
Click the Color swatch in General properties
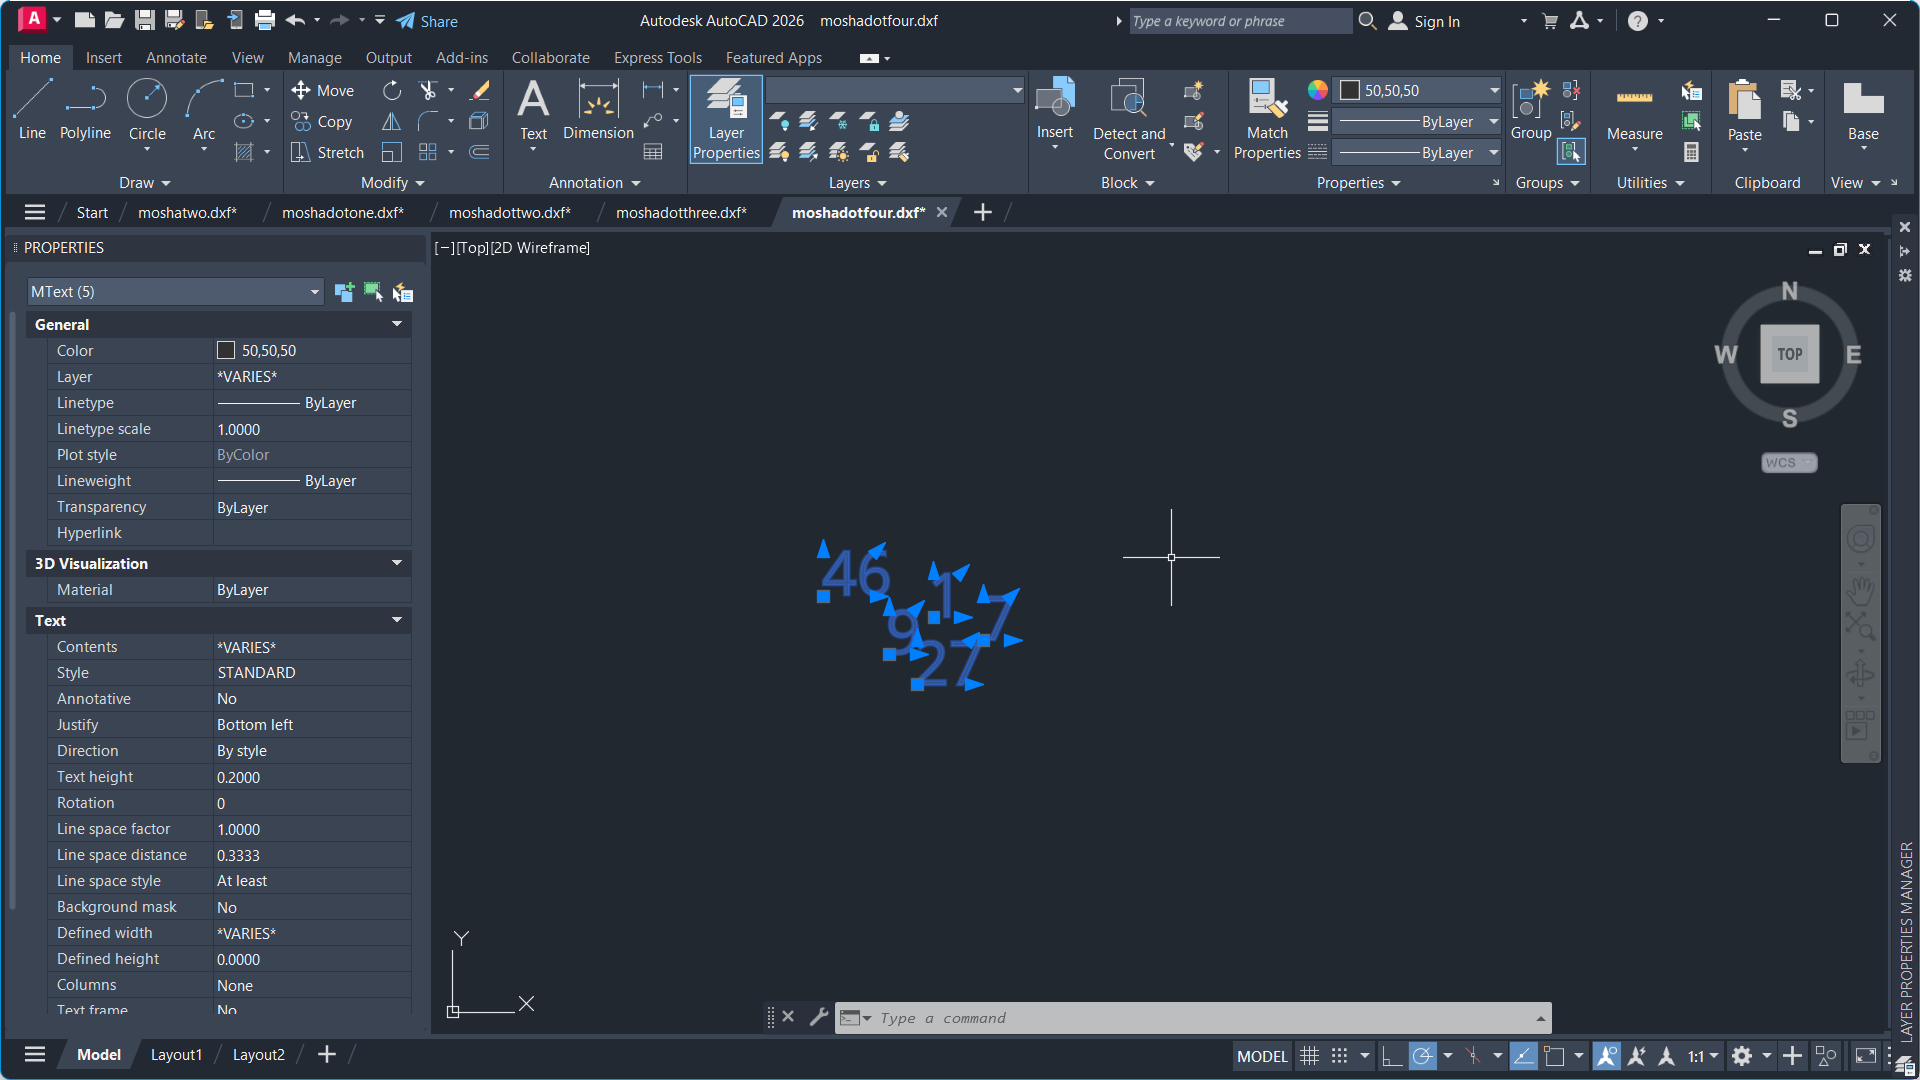[x=226, y=351]
